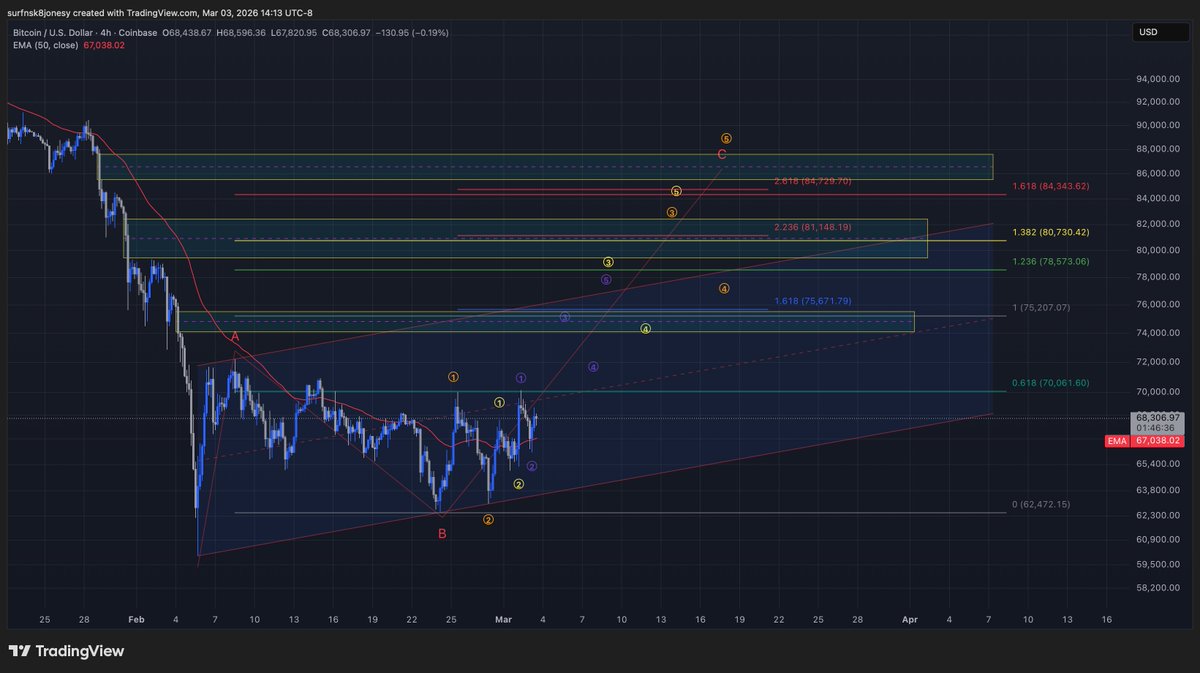Click the 63,800.00 price axis label
The height and width of the screenshot is (673, 1200).
tap(1159, 490)
